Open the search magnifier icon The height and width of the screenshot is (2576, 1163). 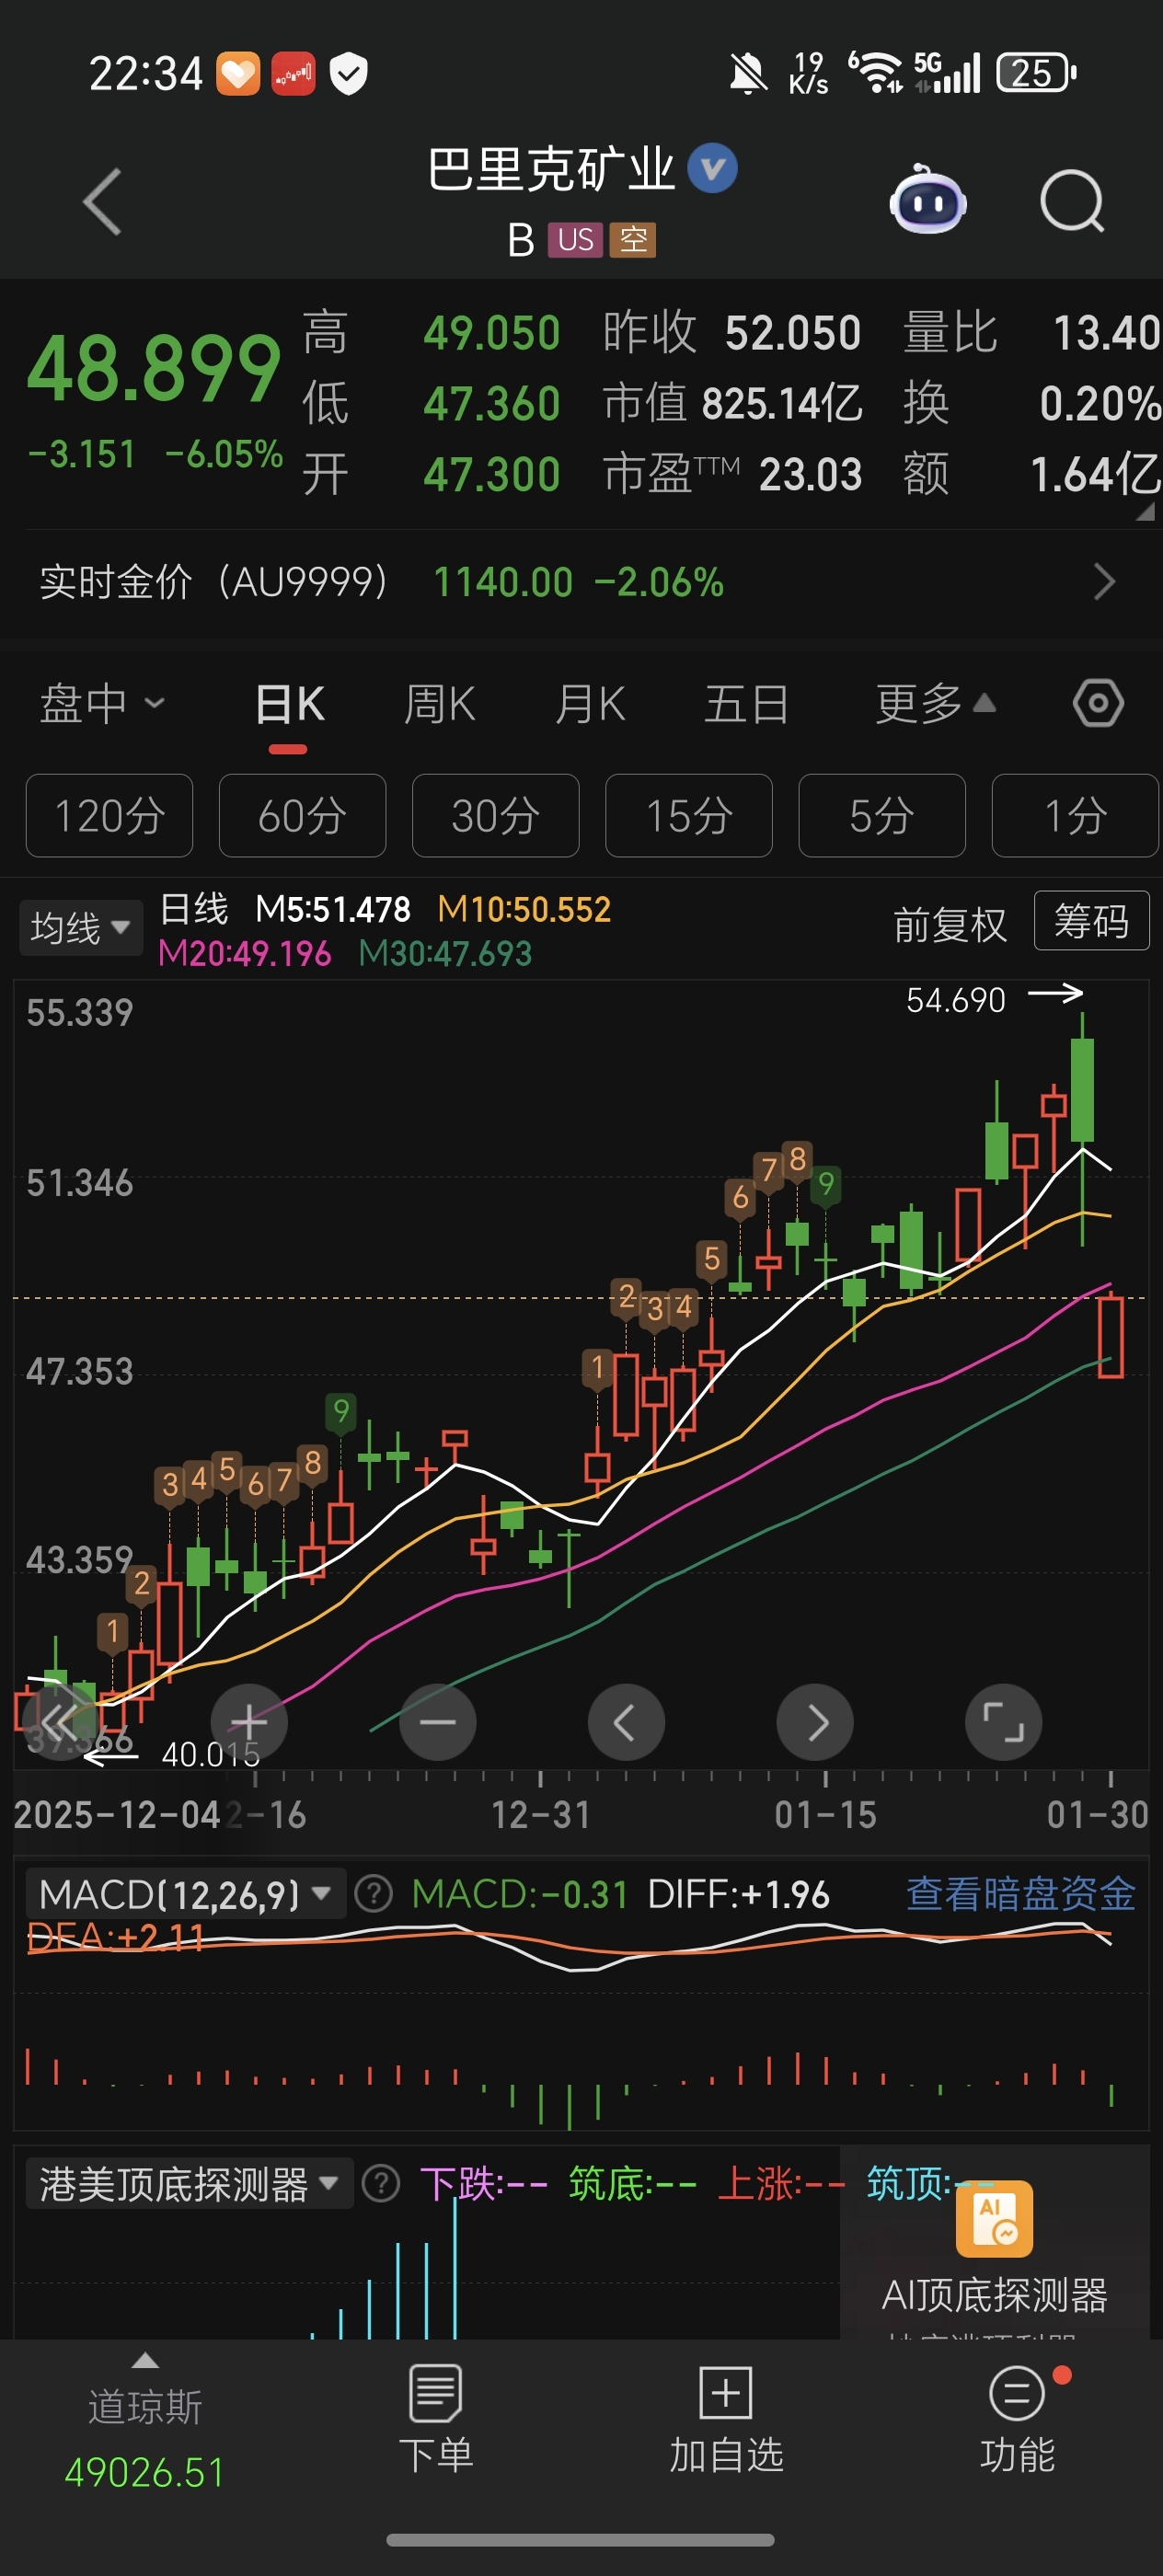[1072, 202]
